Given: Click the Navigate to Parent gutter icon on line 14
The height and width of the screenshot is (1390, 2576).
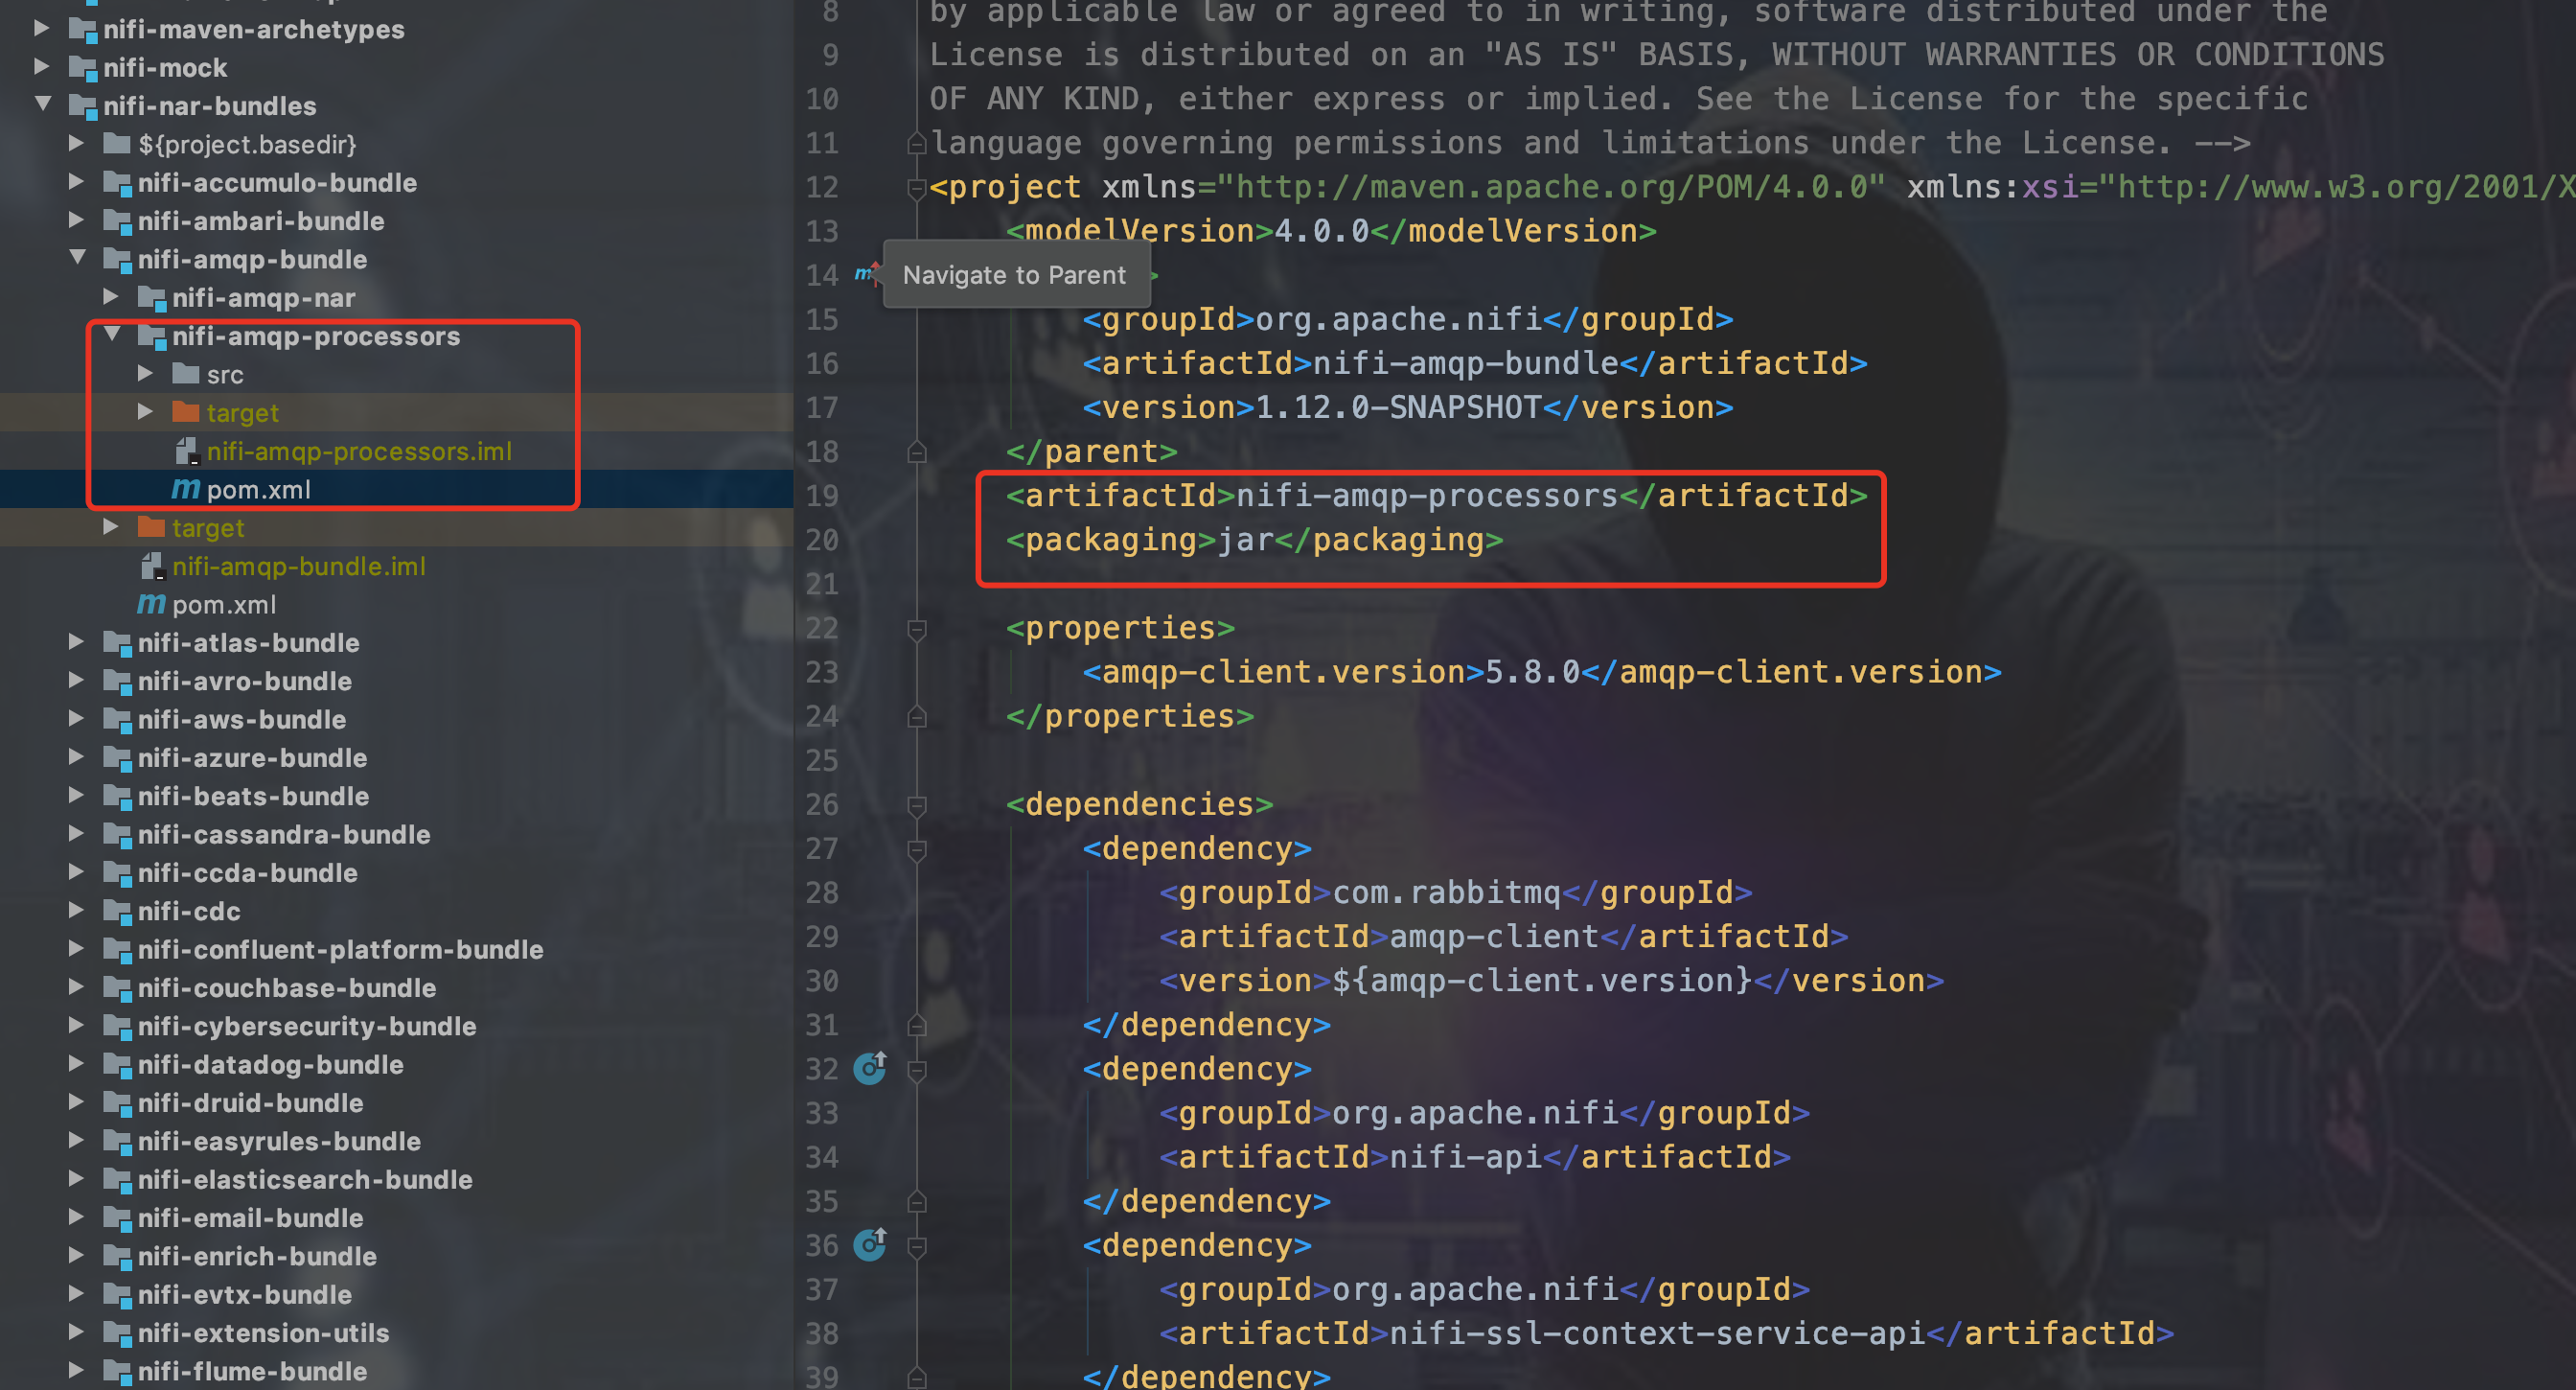Looking at the screenshot, I should tap(866, 273).
